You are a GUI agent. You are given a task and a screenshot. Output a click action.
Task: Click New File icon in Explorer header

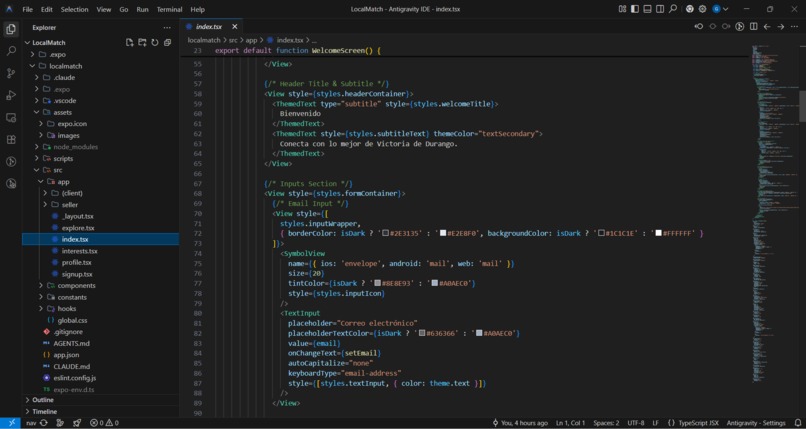tap(130, 43)
